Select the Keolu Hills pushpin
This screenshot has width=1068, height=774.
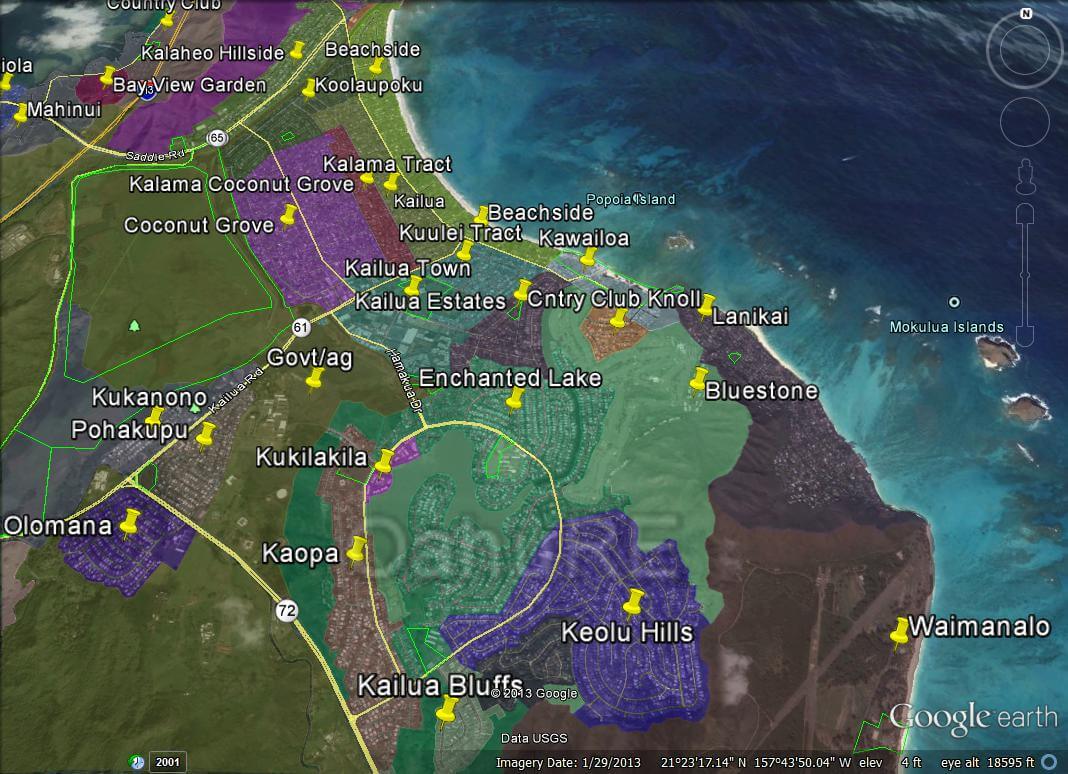tap(633, 602)
